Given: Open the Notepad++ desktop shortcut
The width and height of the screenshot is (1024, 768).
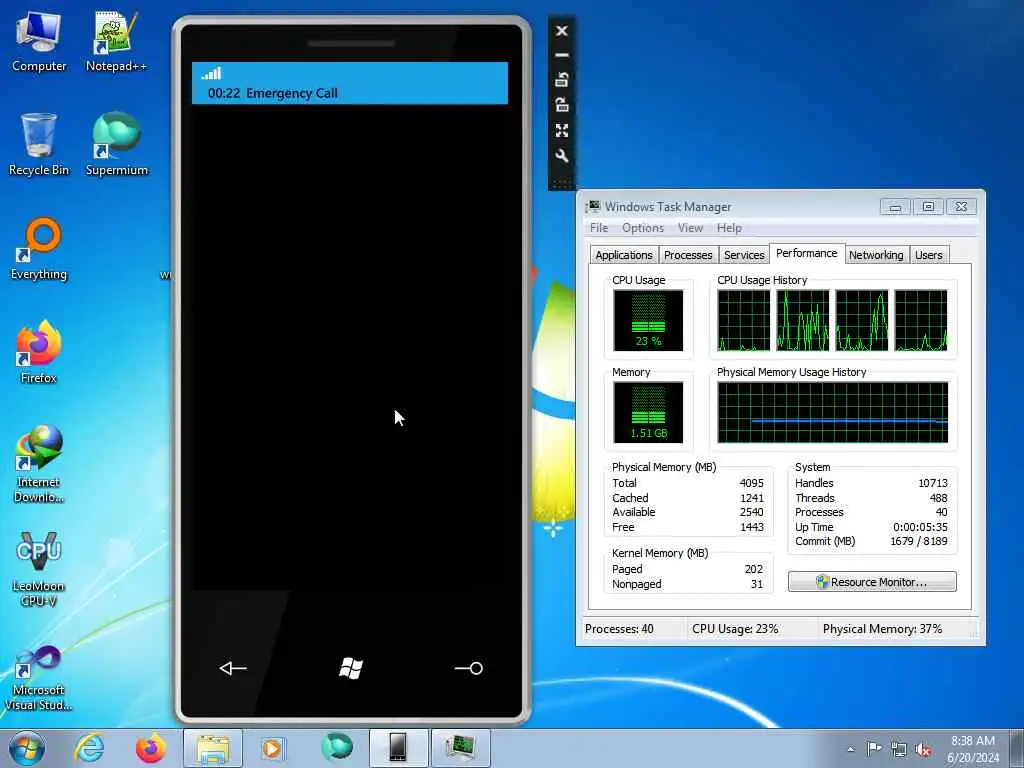Looking at the screenshot, I should click(116, 42).
